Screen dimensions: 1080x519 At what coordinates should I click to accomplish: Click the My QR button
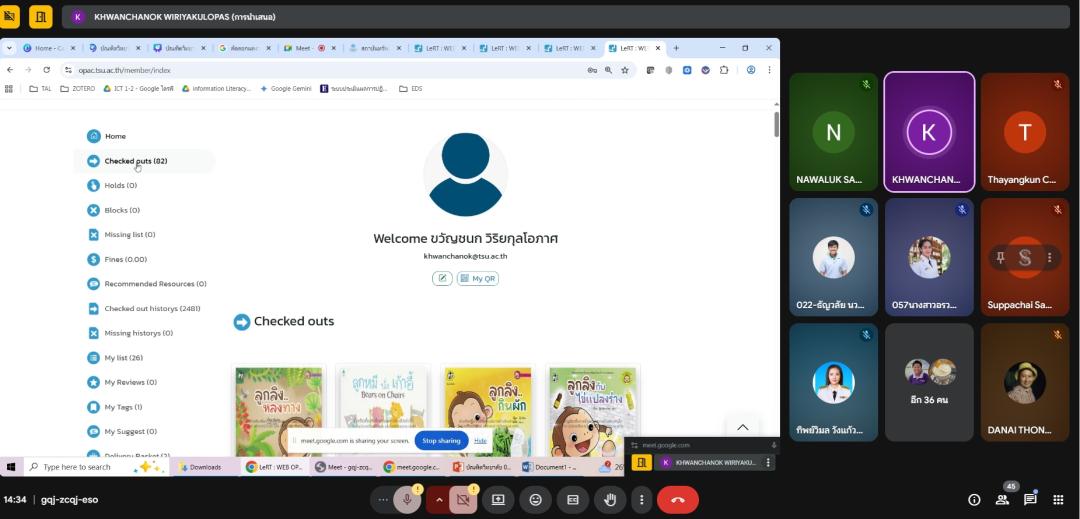click(x=478, y=278)
